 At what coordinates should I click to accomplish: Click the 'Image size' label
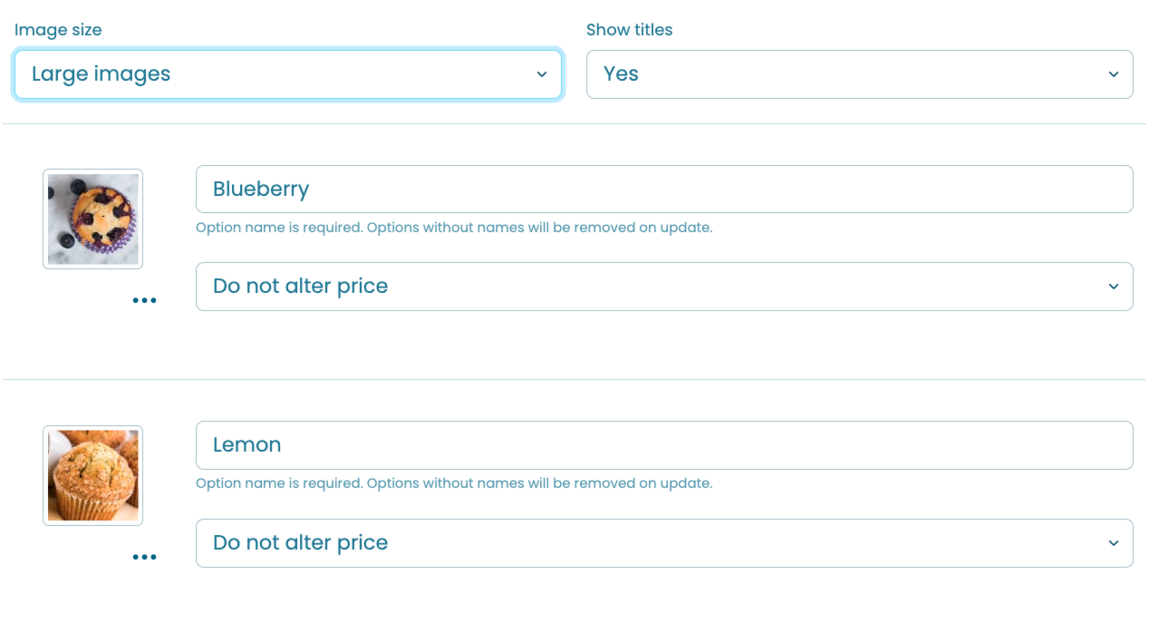tap(58, 30)
